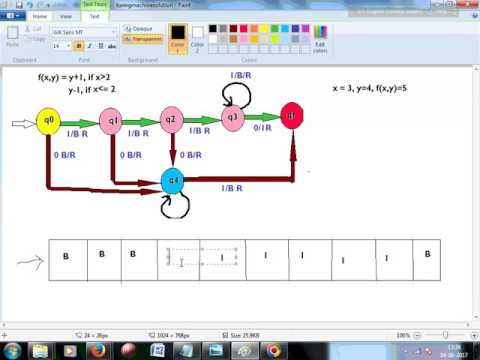This screenshot has height=360, width=480.
Task: Click the Cut button in Clipboard group
Action: pos(33,29)
